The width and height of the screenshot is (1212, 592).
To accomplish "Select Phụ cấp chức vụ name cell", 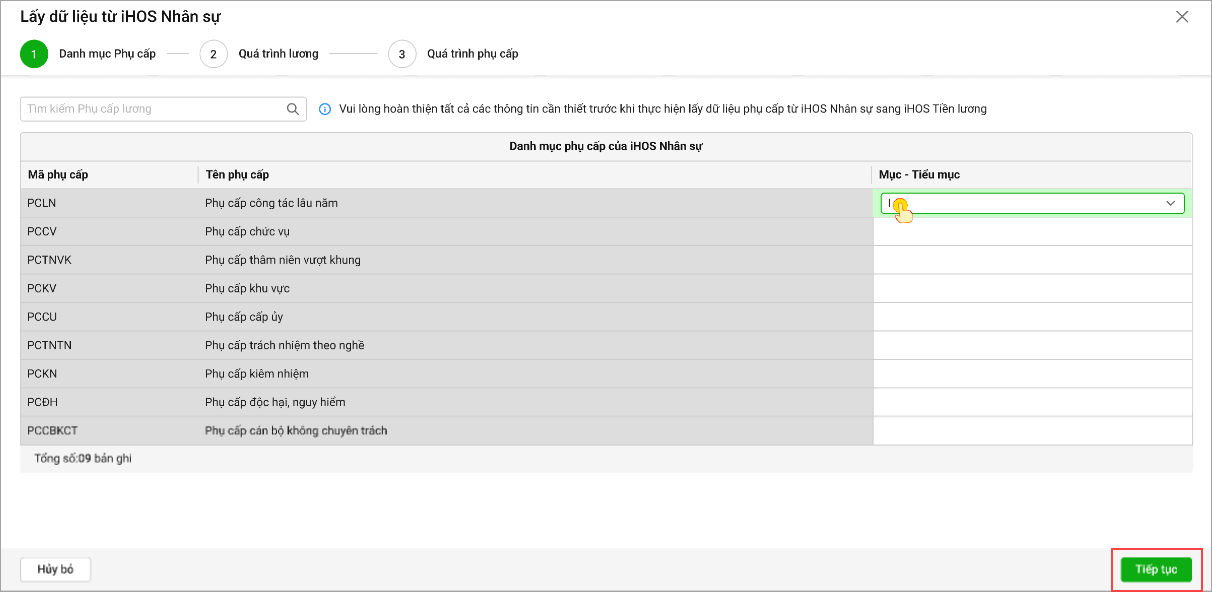I will 535,231.
